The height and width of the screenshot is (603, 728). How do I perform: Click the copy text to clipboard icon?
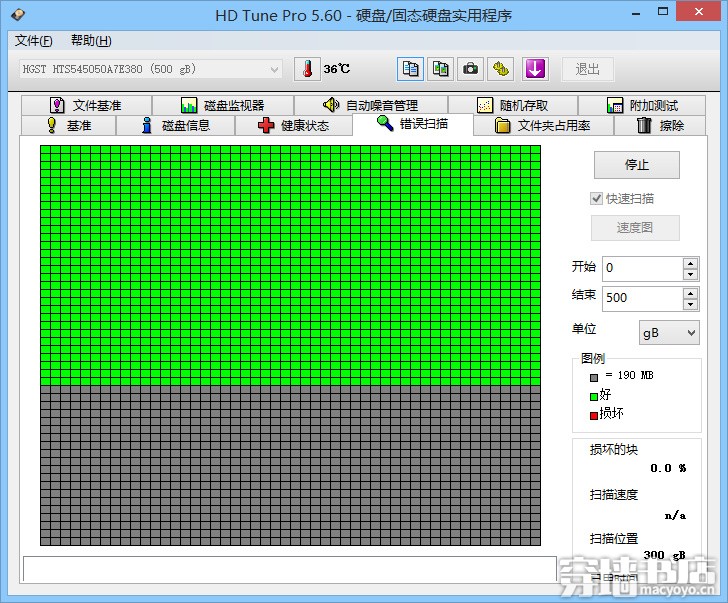(410, 69)
